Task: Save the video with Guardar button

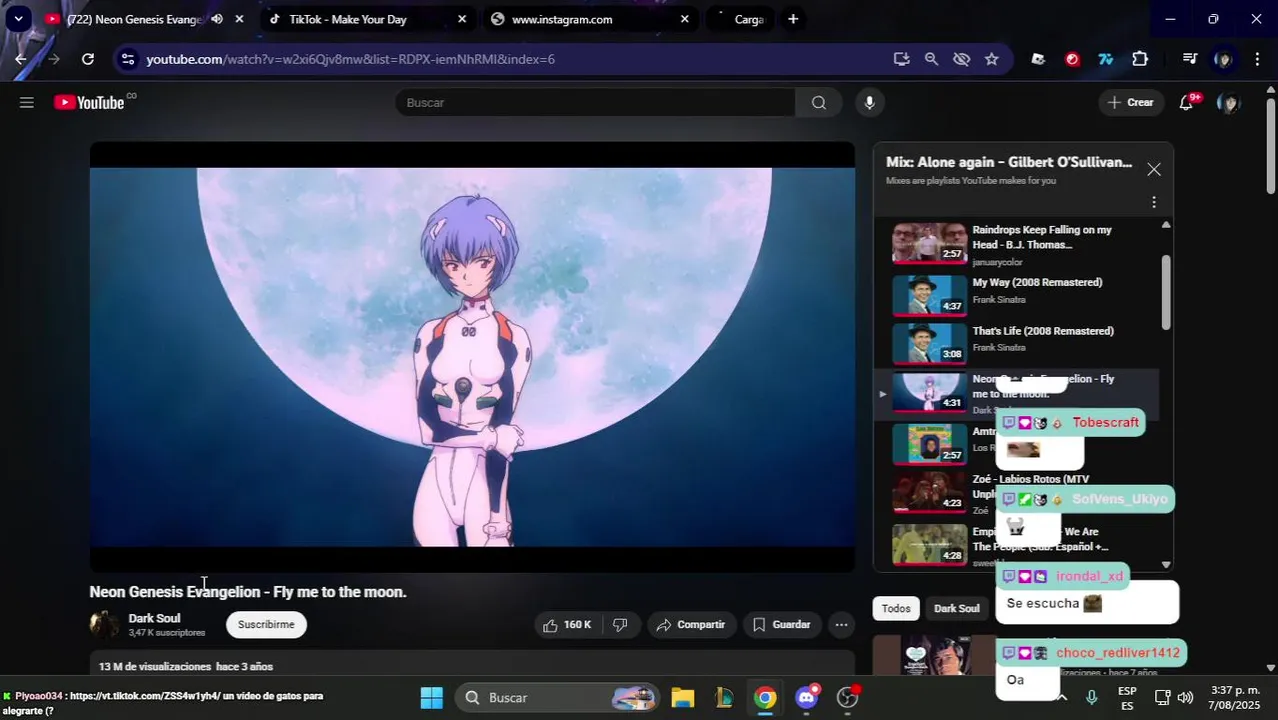Action: (782, 625)
